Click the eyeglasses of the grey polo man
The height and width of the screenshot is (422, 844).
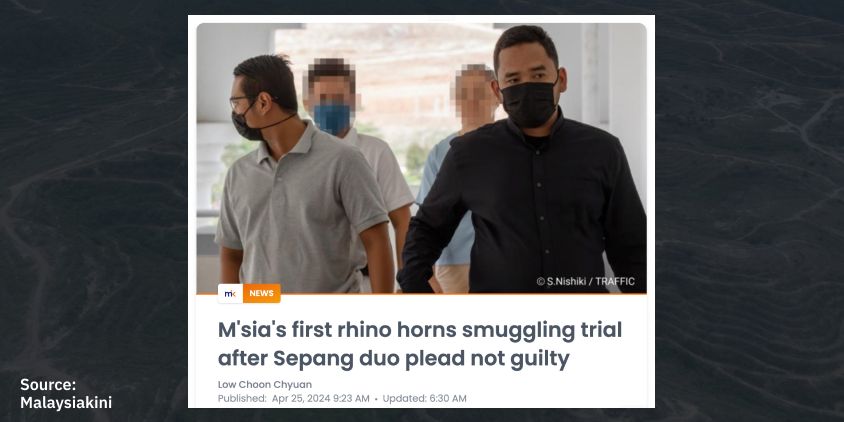pos(241,103)
